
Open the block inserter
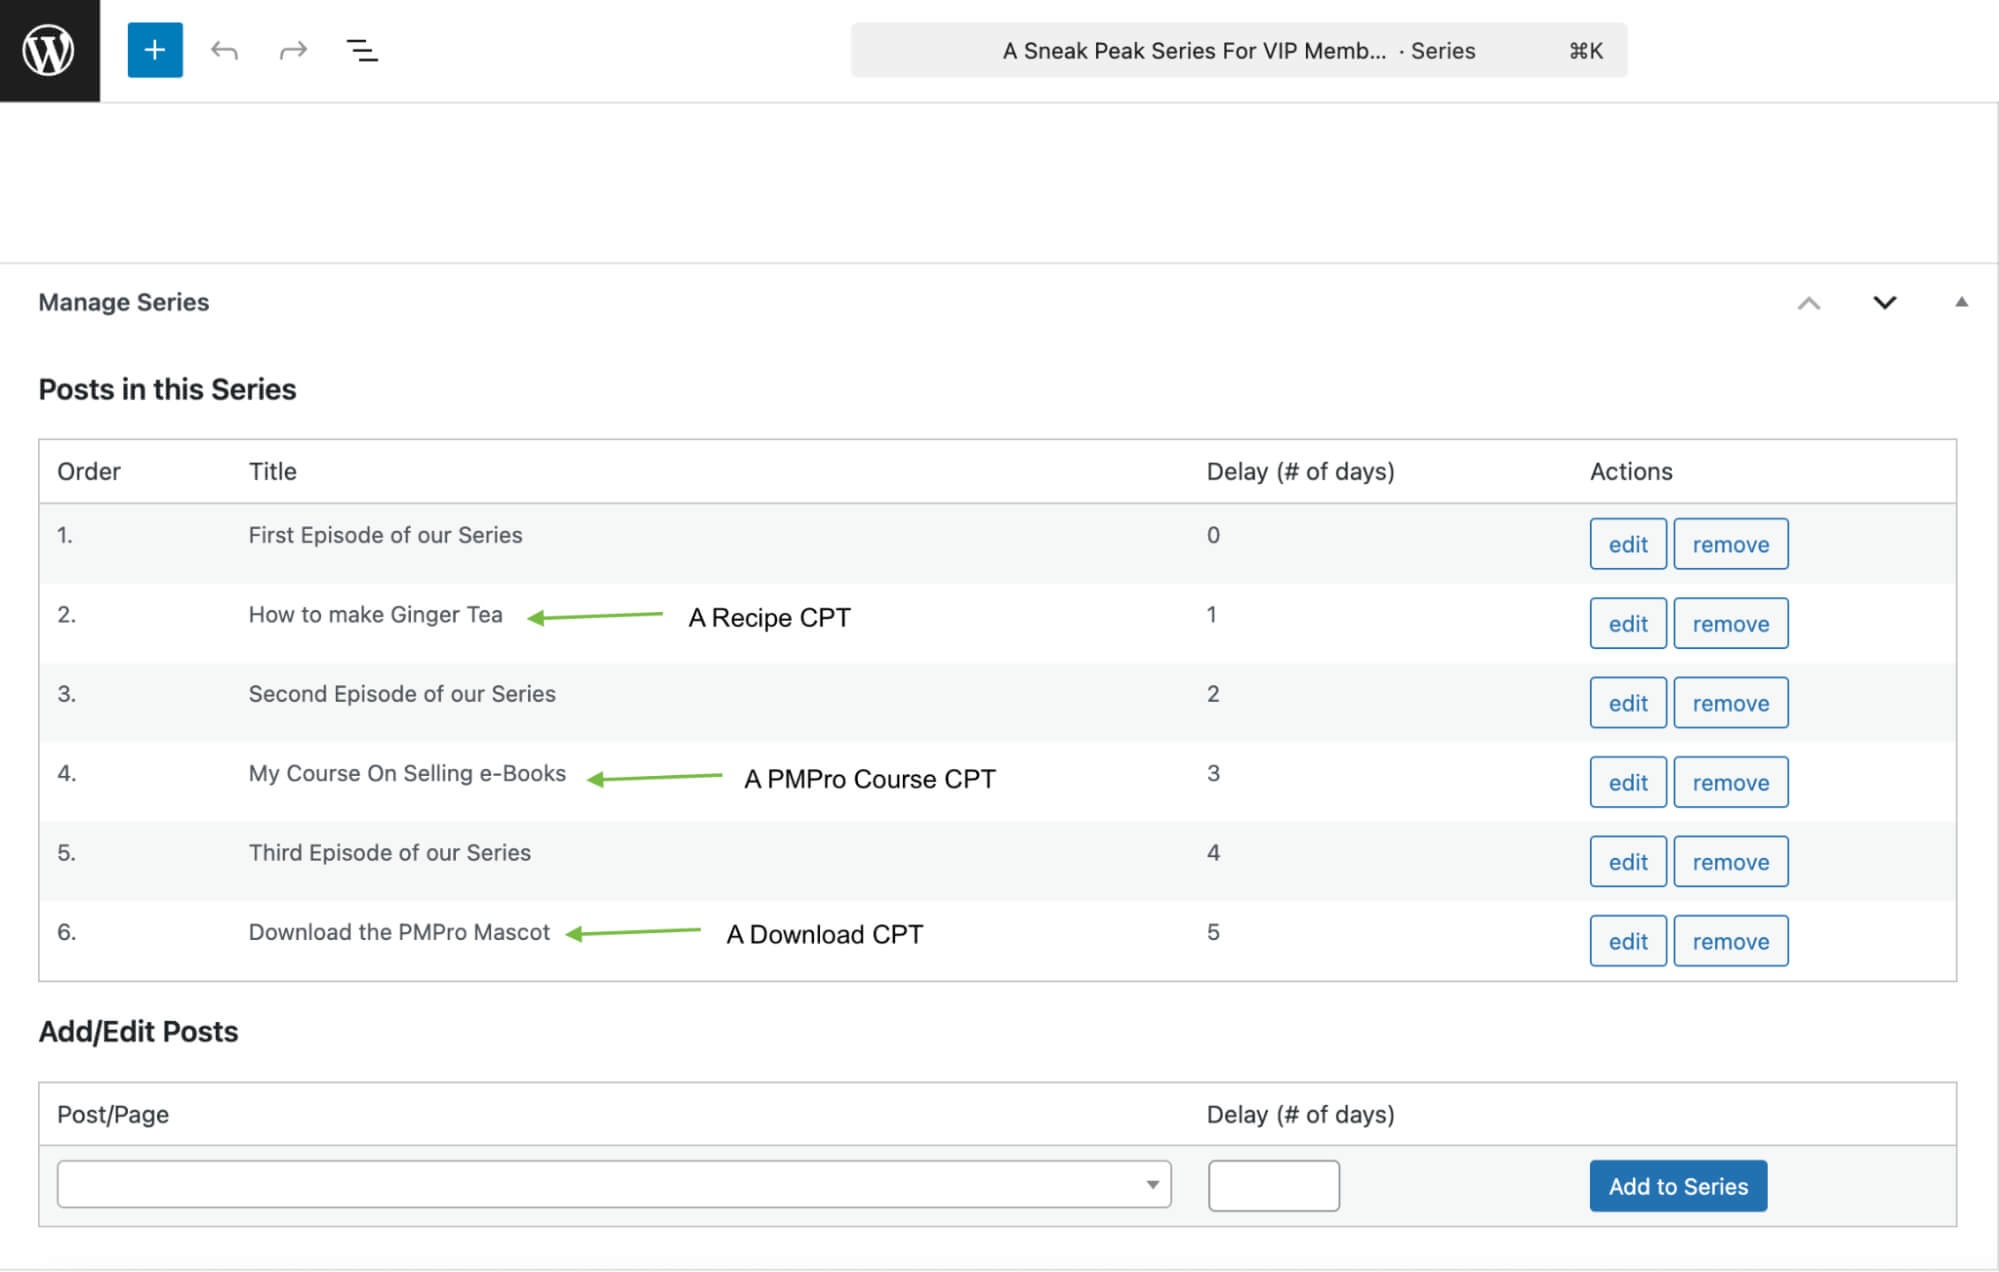click(154, 50)
